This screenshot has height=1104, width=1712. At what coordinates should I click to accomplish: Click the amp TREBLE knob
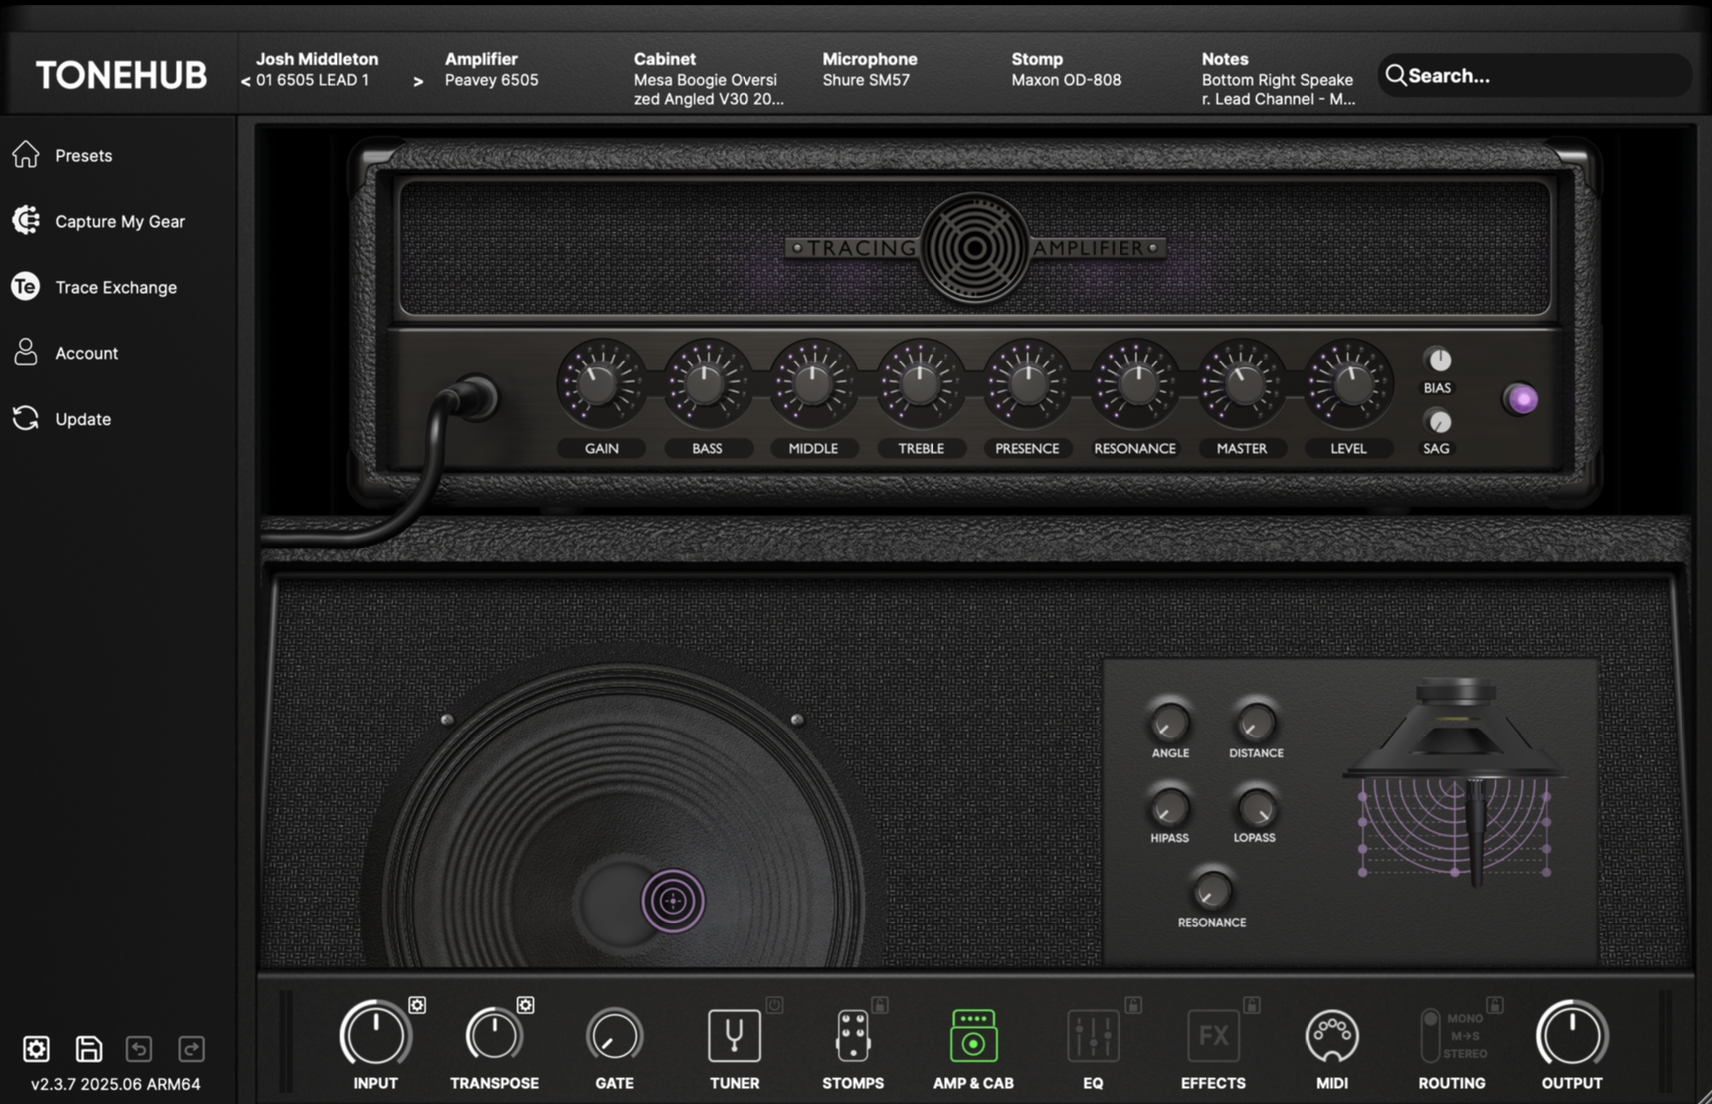920,384
